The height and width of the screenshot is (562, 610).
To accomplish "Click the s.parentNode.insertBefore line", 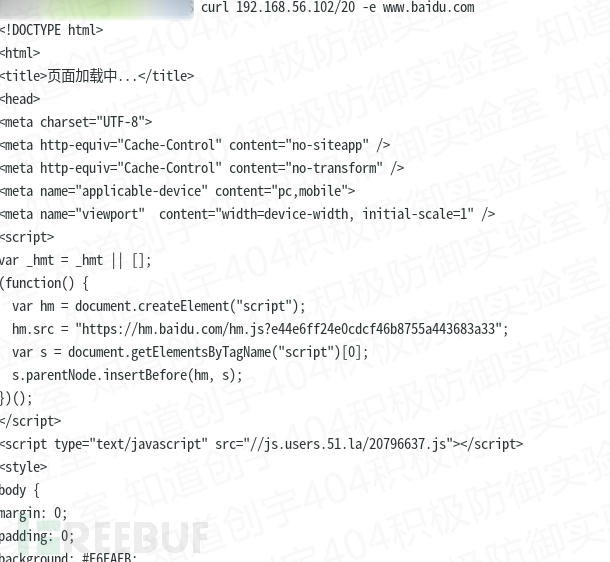I will point(127,375).
